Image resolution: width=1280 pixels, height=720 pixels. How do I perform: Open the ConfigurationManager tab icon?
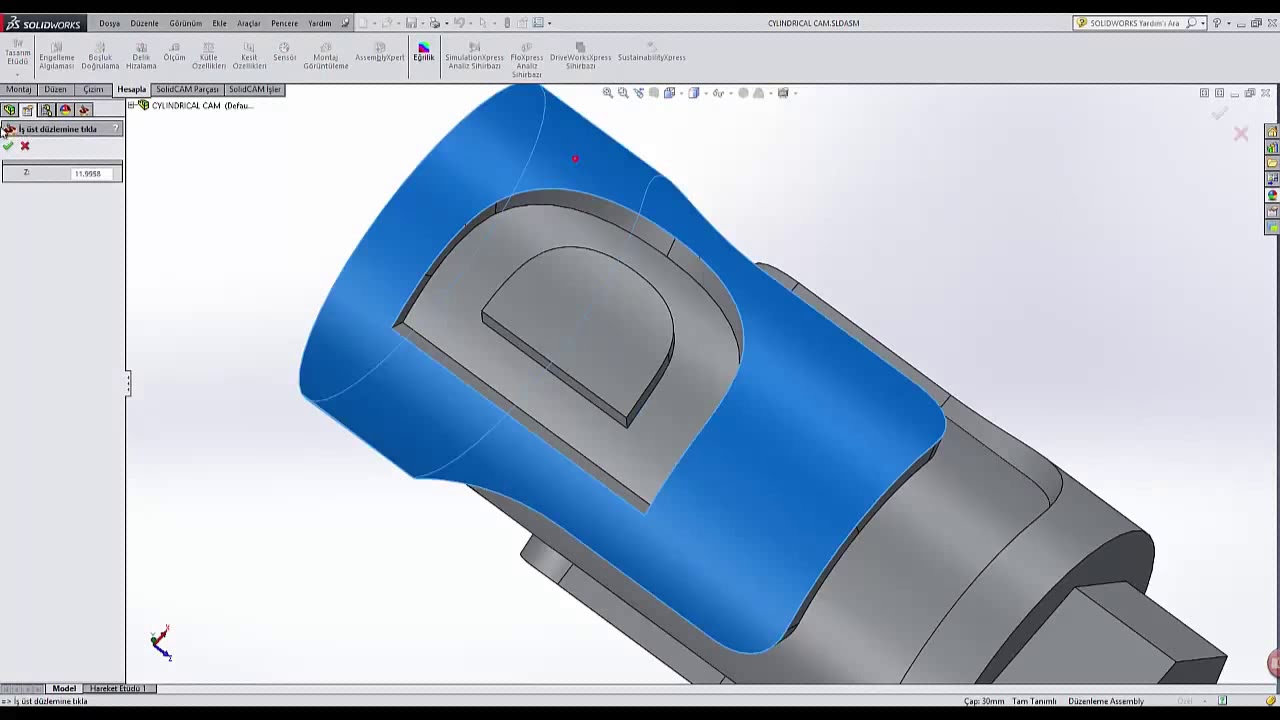[47, 110]
